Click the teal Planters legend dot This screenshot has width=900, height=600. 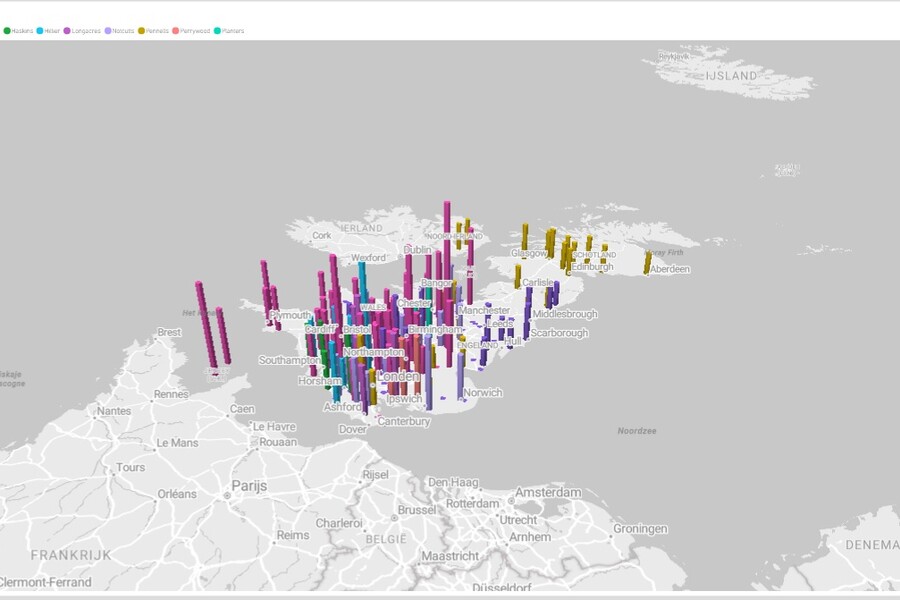click(x=219, y=31)
